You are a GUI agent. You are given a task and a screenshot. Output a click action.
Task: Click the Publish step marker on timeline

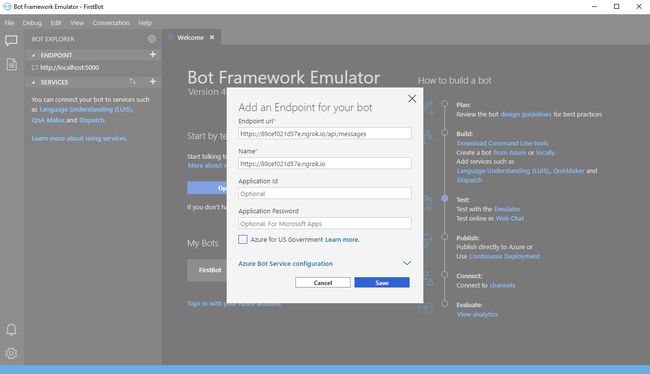(x=444, y=236)
